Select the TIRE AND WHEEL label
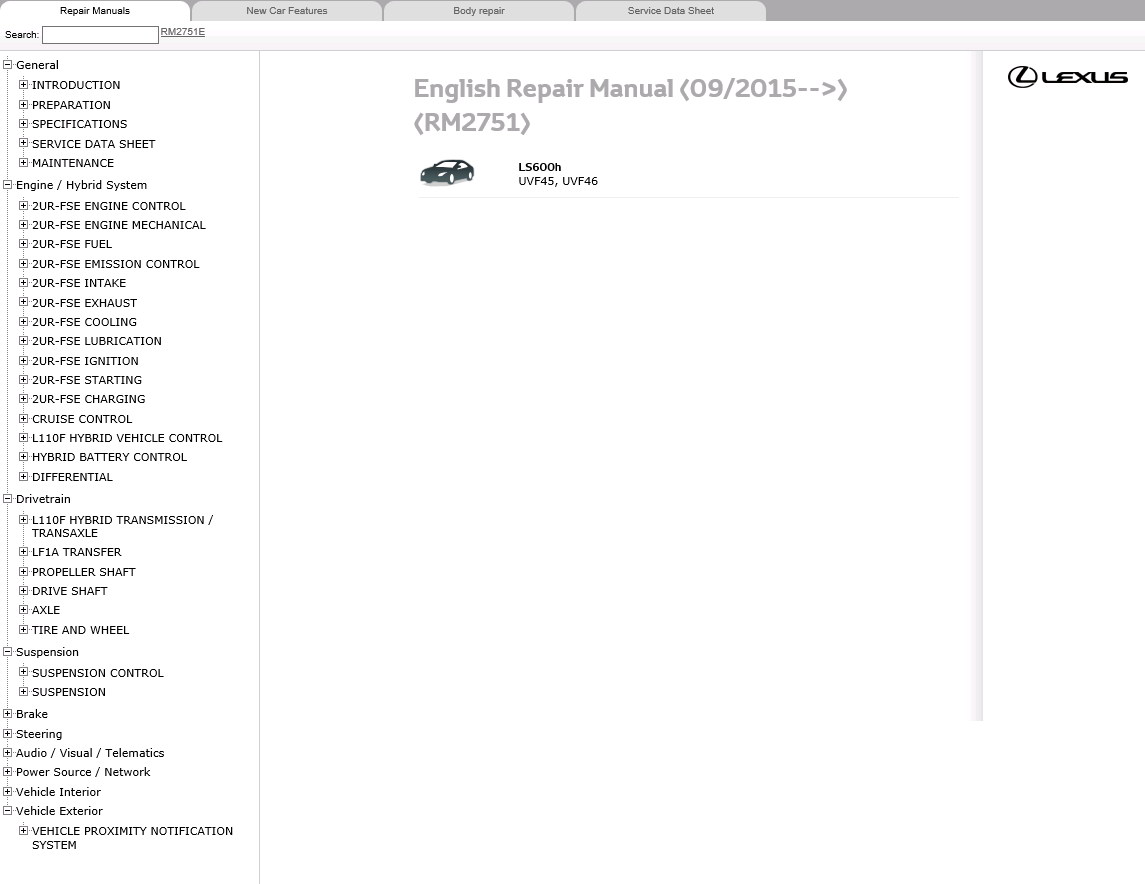This screenshot has height=884, width=1145. click(x=80, y=630)
